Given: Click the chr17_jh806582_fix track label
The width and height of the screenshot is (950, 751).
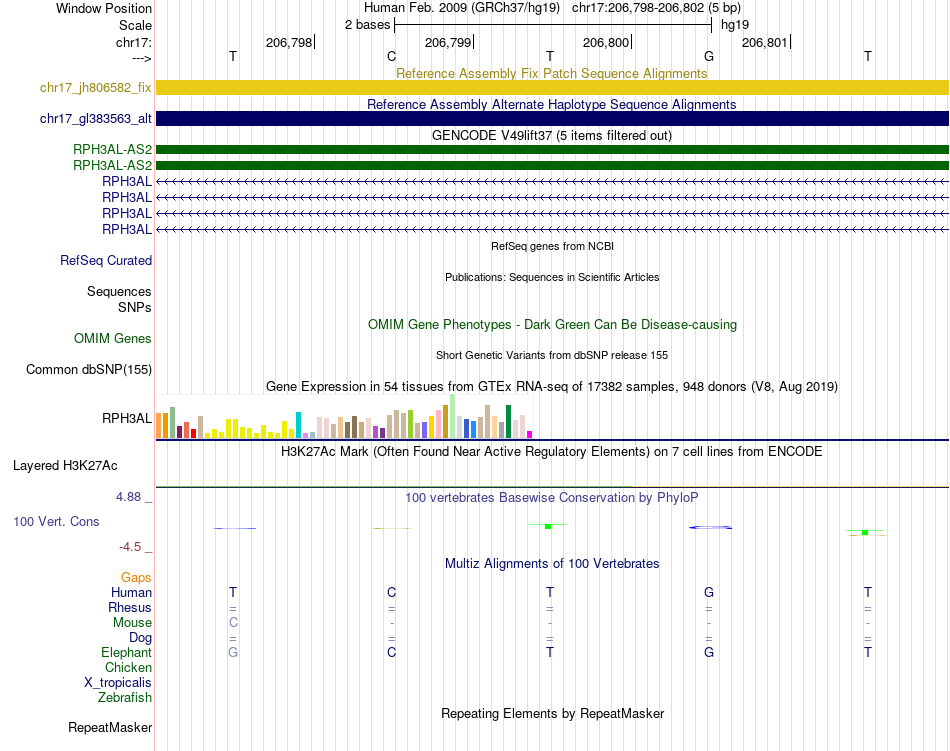Looking at the screenshot, I should 96,87.
